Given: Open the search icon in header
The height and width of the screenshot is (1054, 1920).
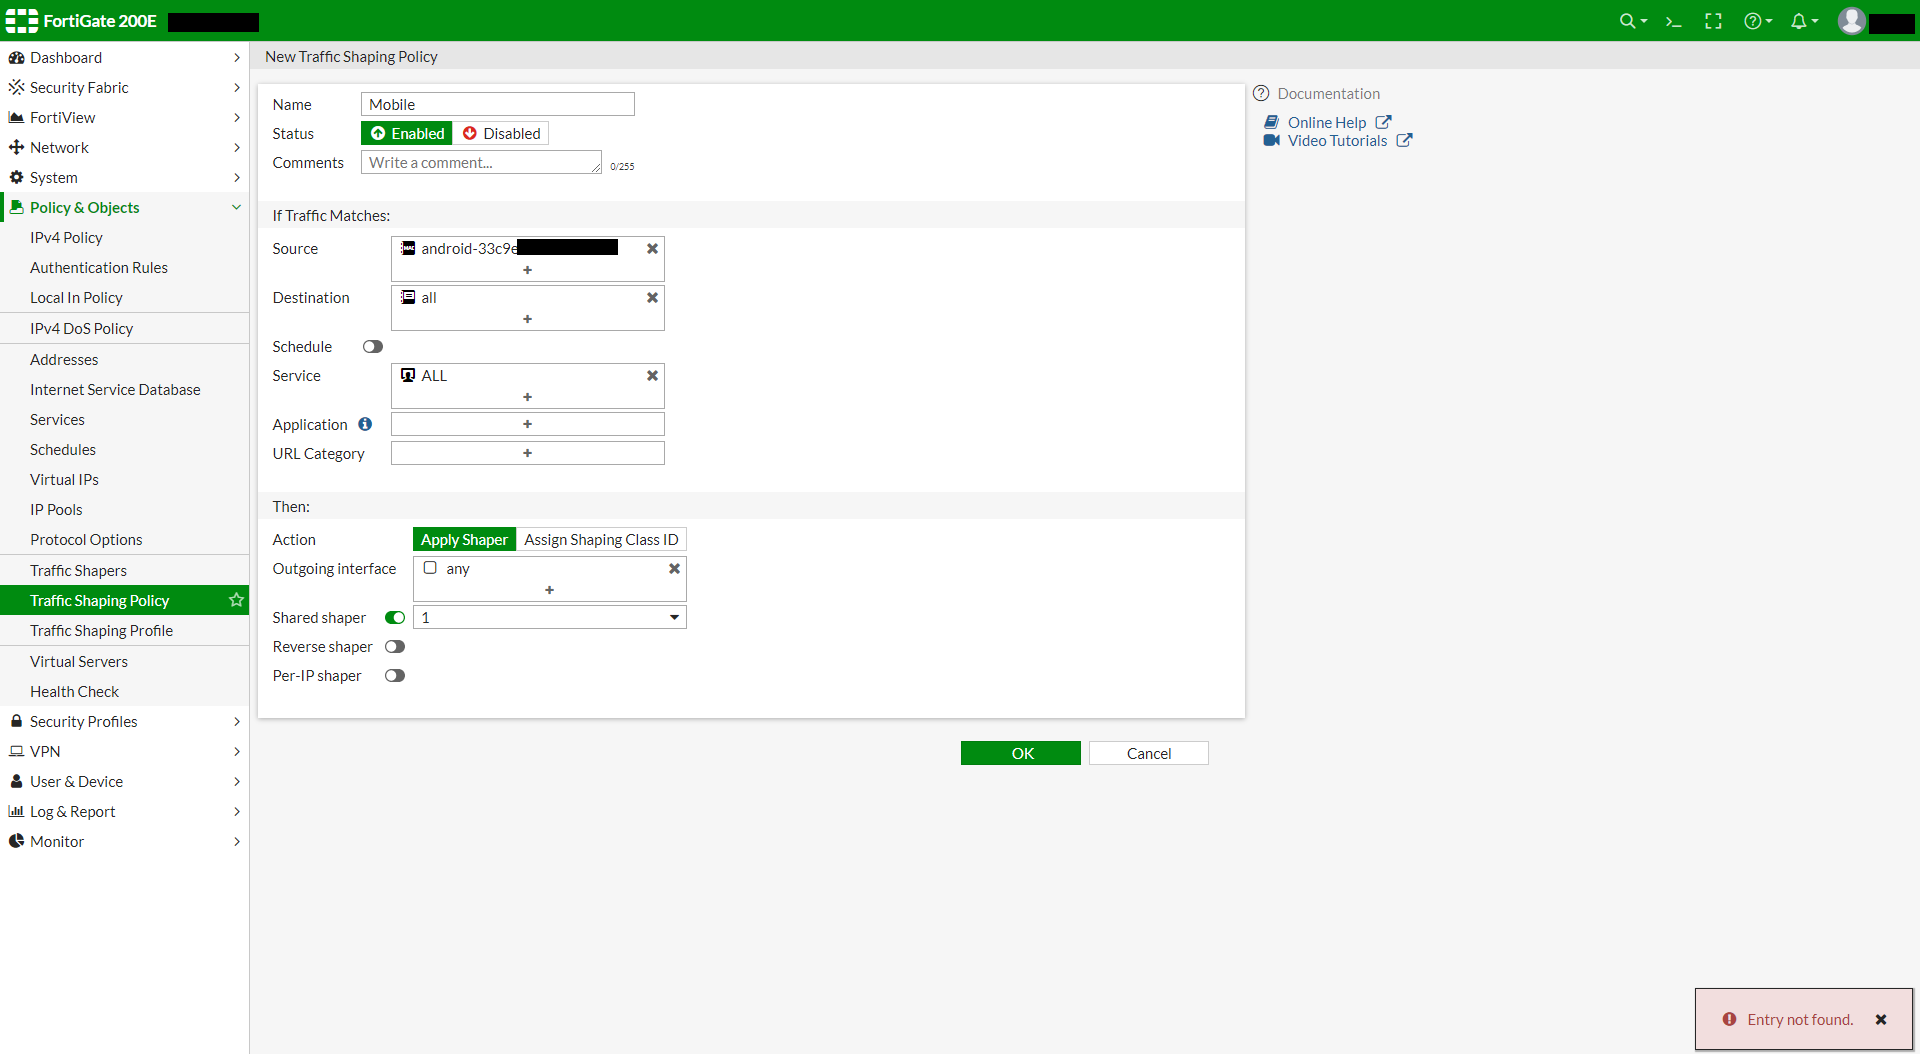Looking at the screenshot, I should [1632, 21].
